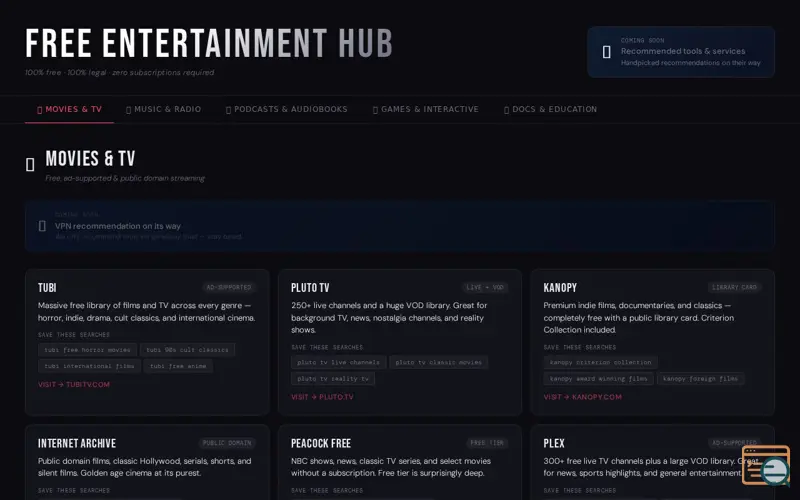Select the 'tubi free horror movies' search chip
This screenshot has height=500, width=800.
coord(87,350)
